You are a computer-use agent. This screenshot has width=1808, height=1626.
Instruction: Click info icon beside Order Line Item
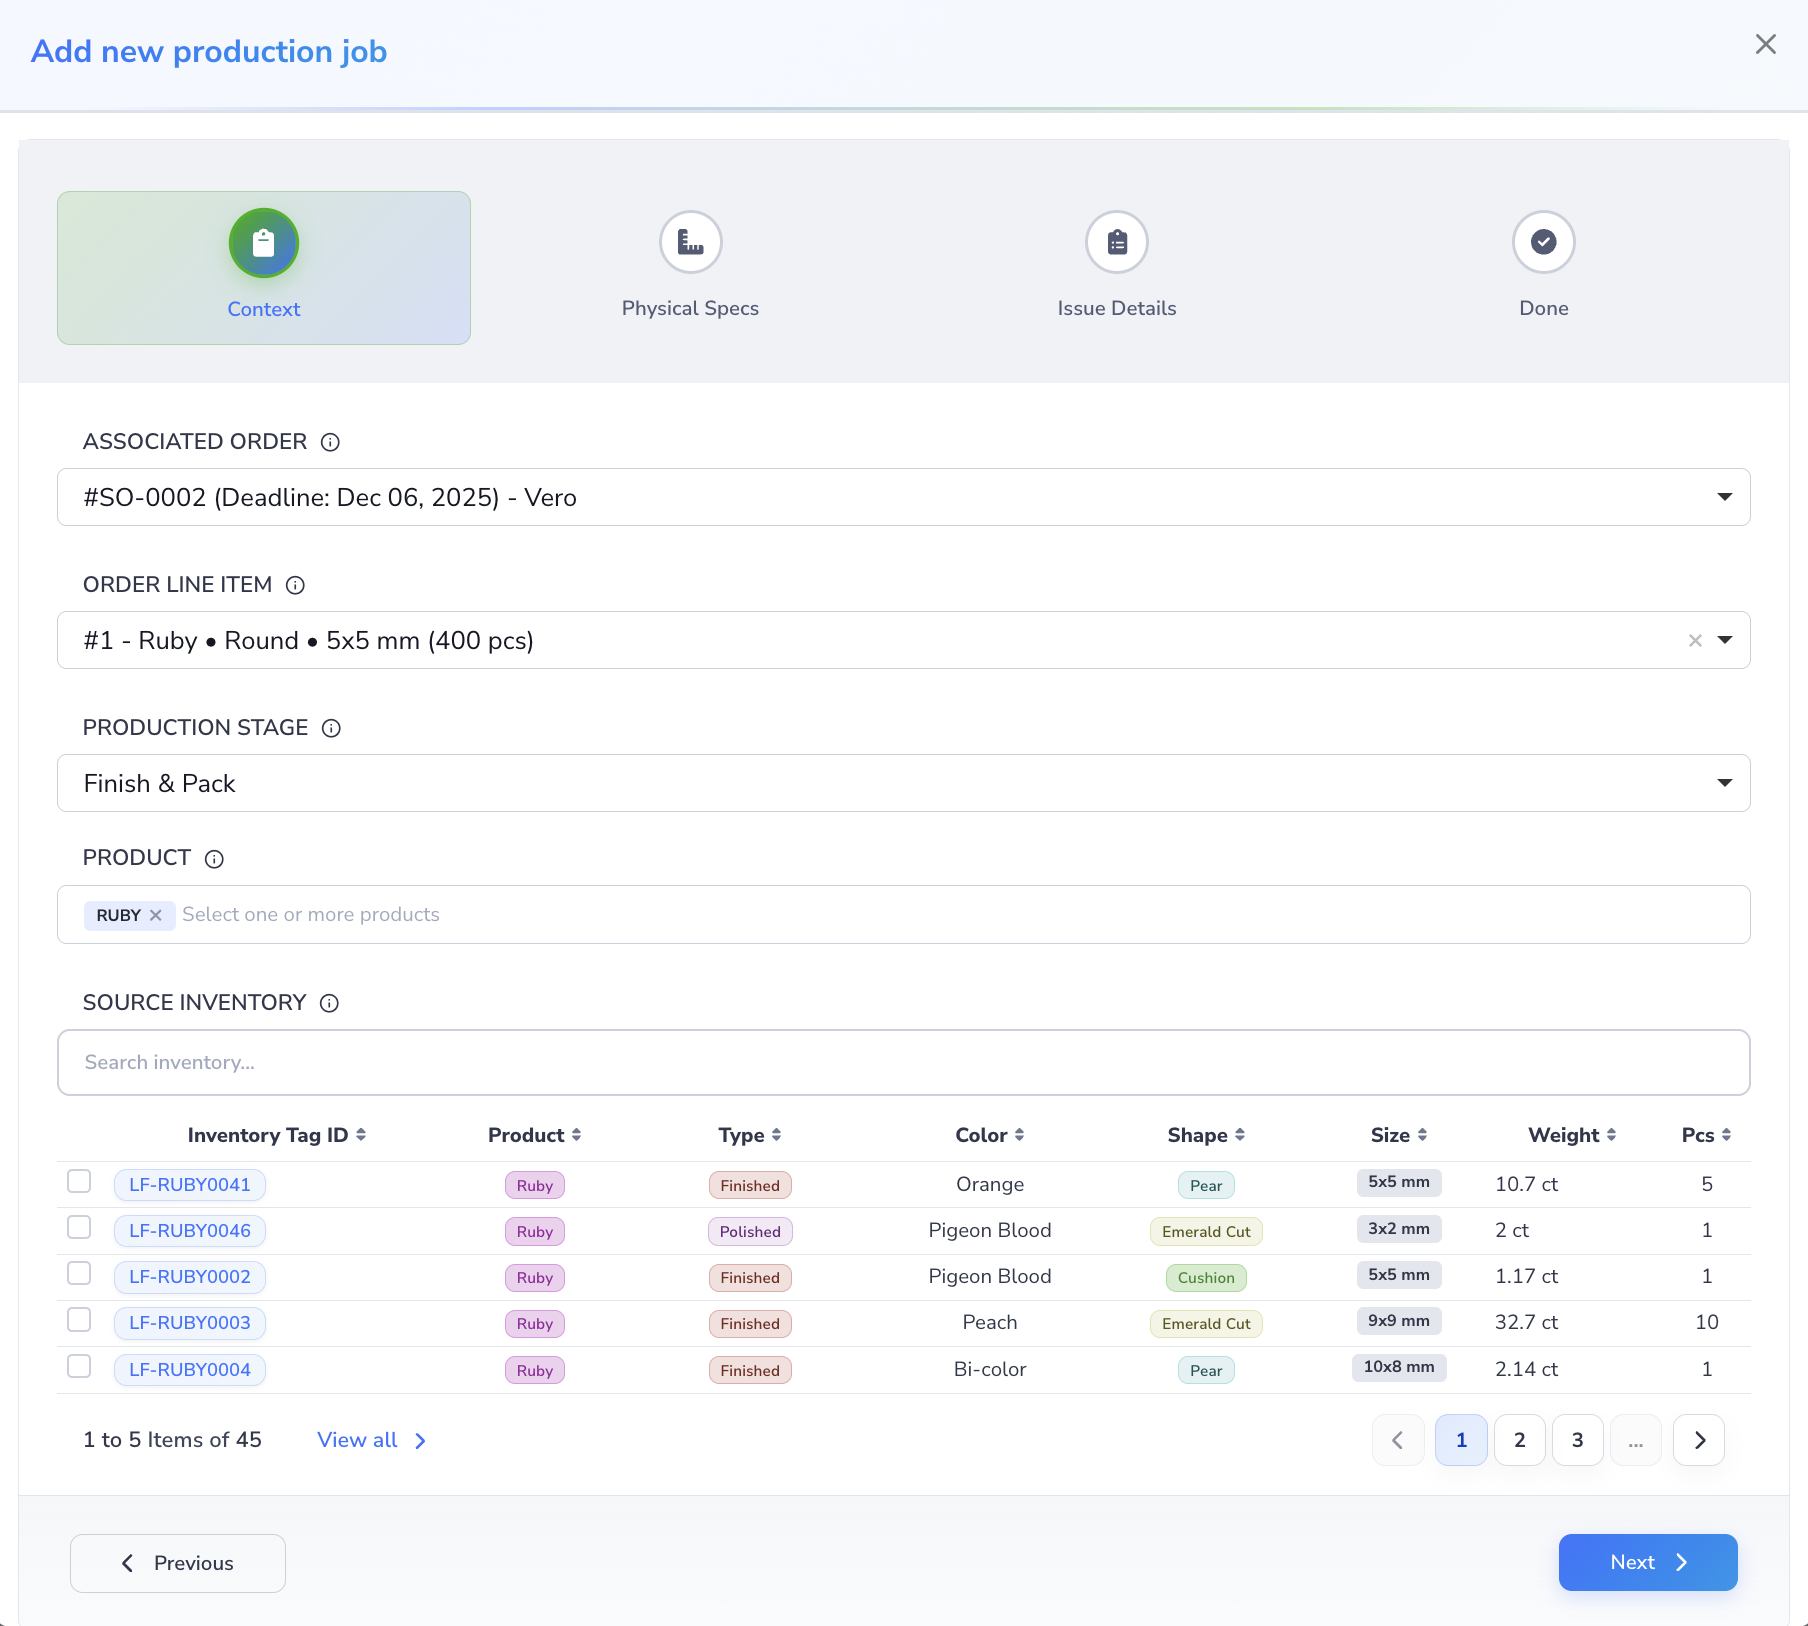(x=295, y=585)
